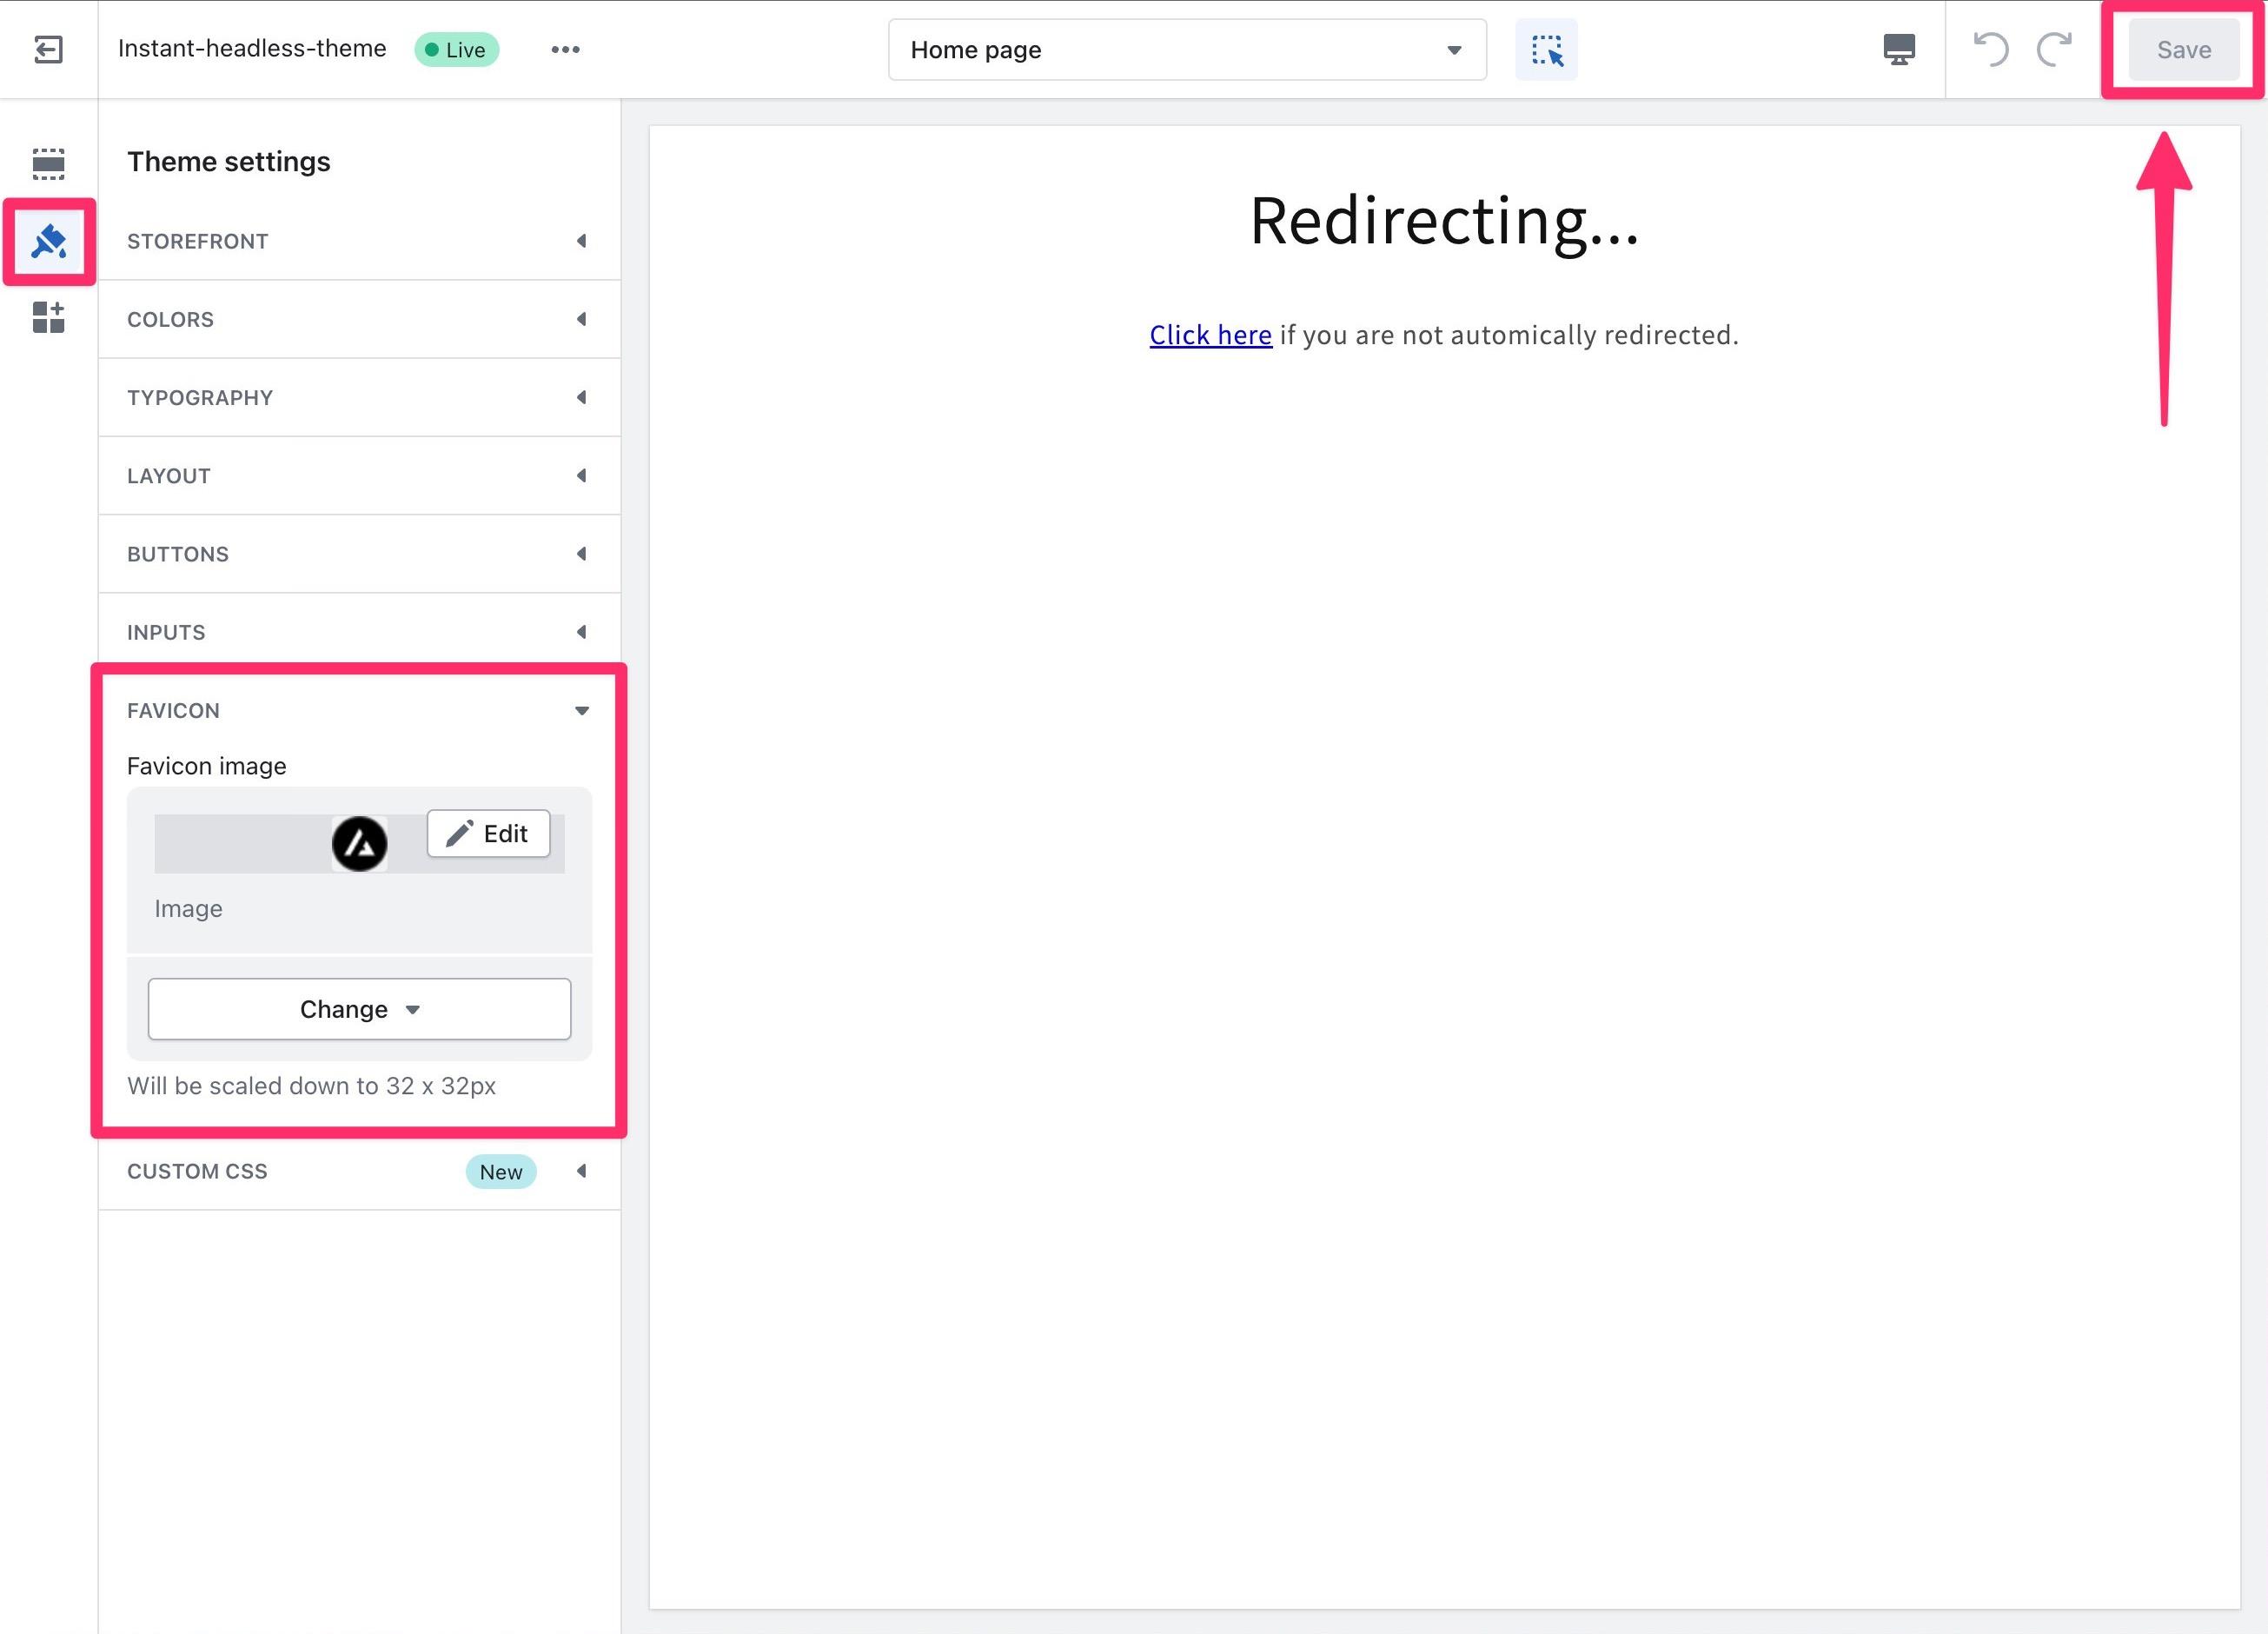Click the more options ellipsis icon
The image size is (2268, 1634).
coord(565,50)
